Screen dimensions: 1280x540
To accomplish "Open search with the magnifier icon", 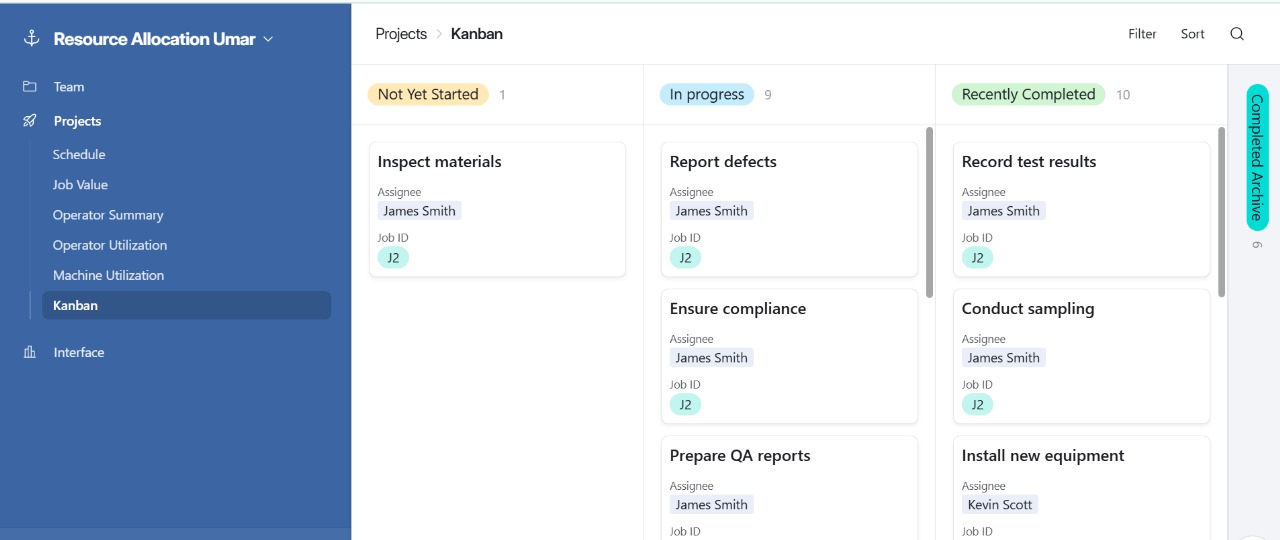I will click(1237, 34).
